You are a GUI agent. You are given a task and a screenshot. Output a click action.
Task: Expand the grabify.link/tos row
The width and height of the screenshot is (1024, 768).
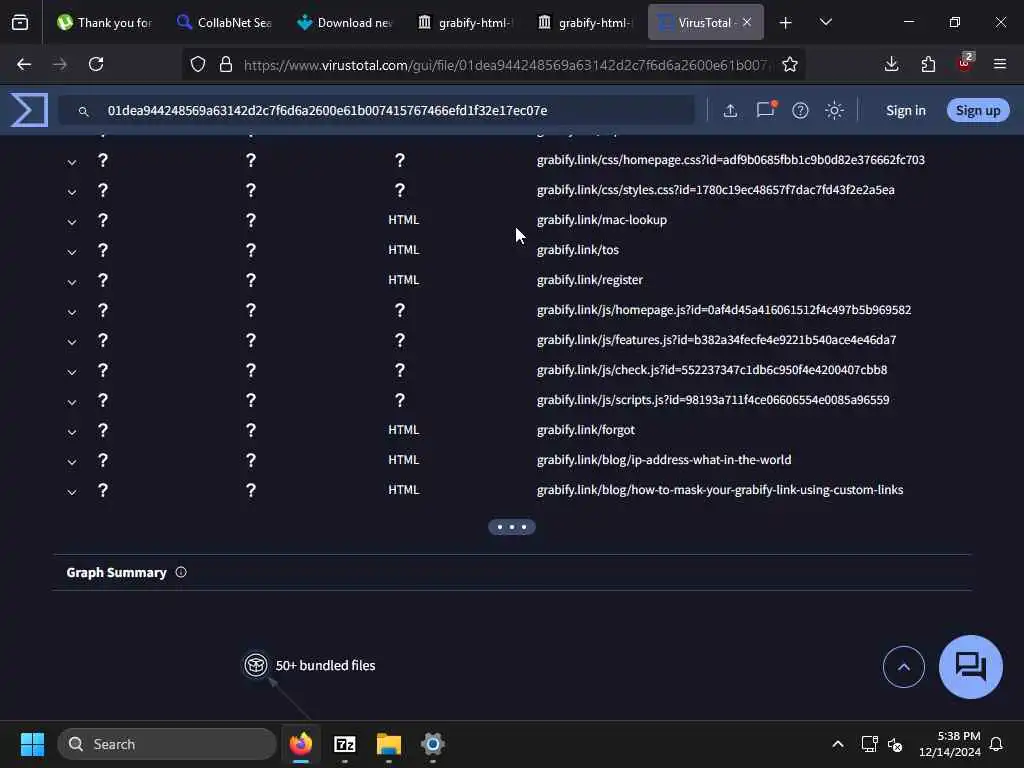pyautogui.click(x=72, y=251)
